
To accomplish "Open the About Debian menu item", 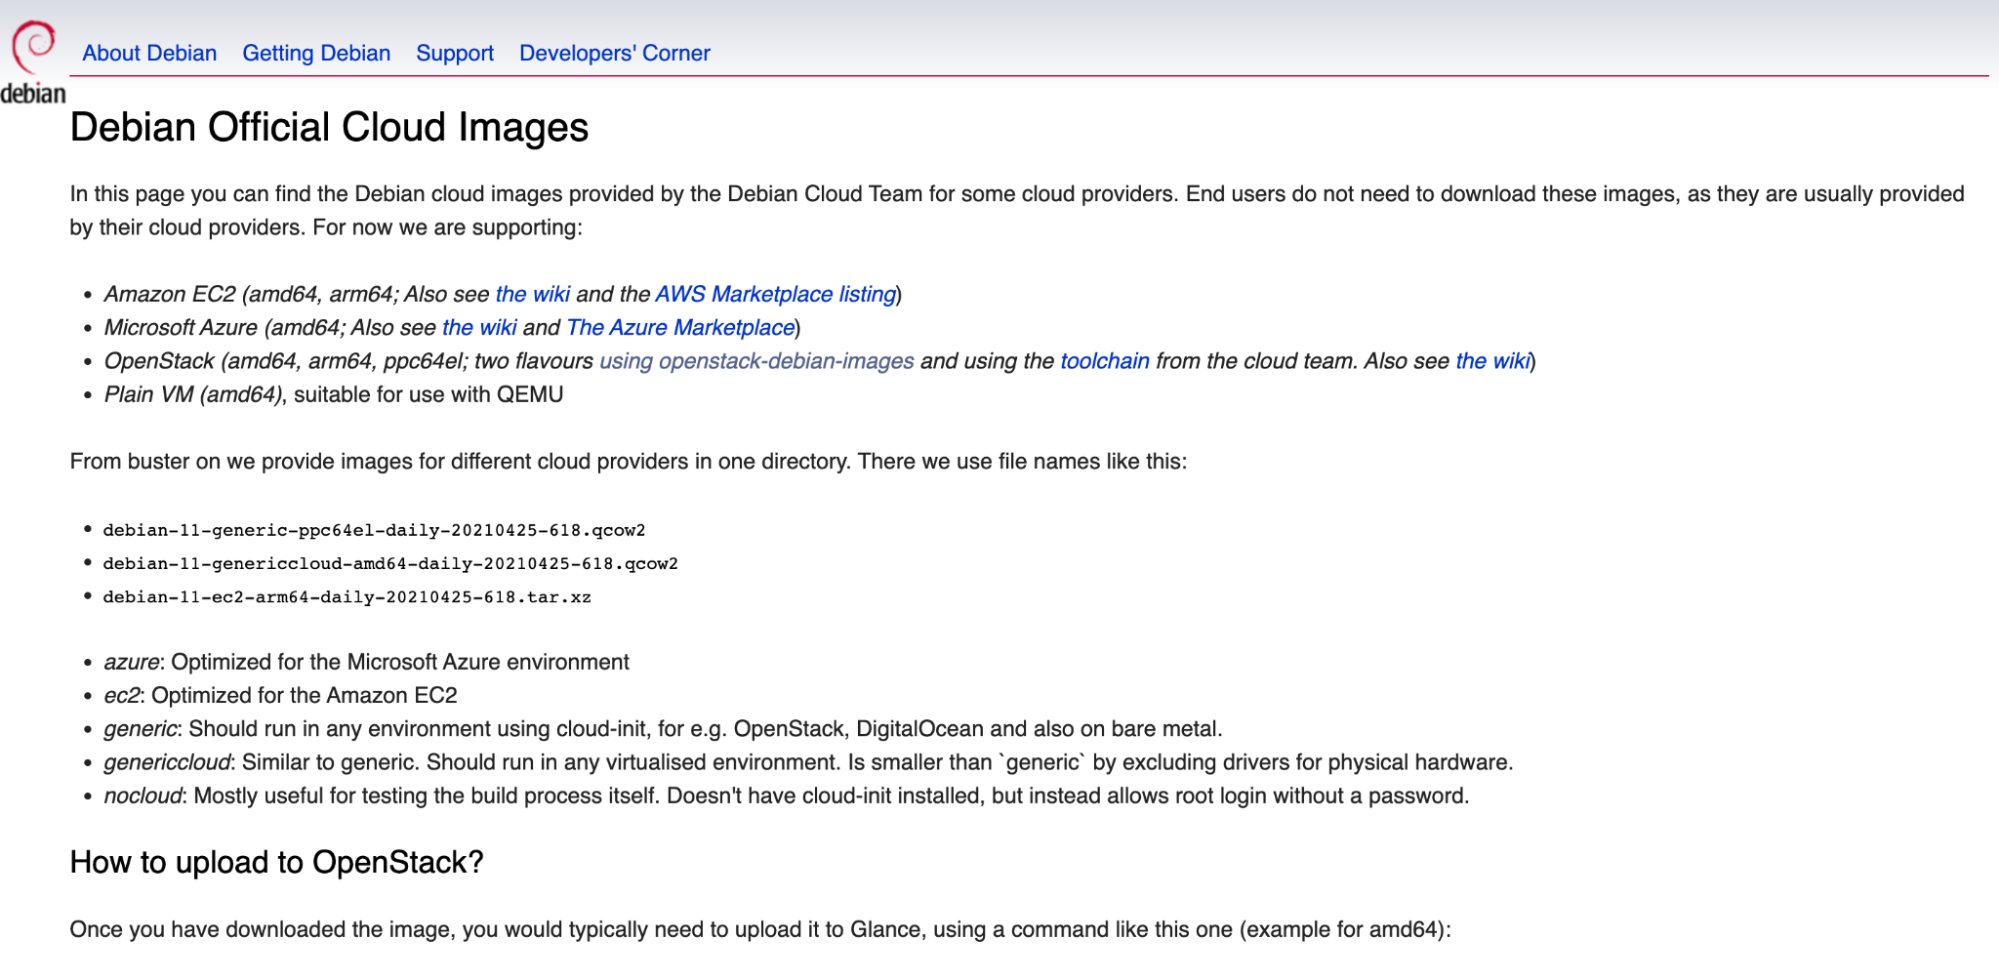I will pyautogui.click(x=149, y=53).
